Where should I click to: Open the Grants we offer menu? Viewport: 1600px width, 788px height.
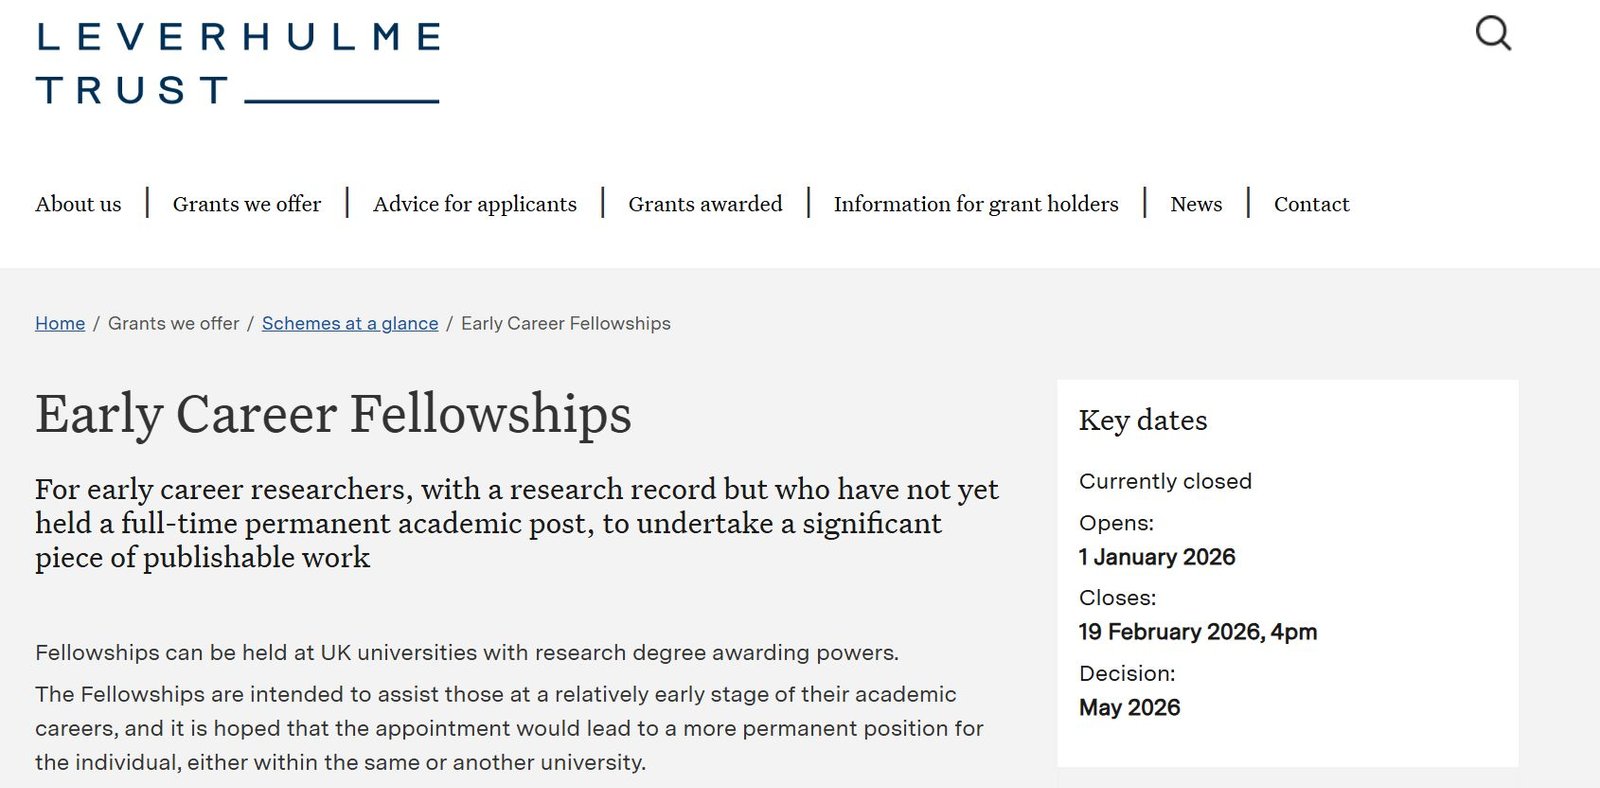[246, 204]
